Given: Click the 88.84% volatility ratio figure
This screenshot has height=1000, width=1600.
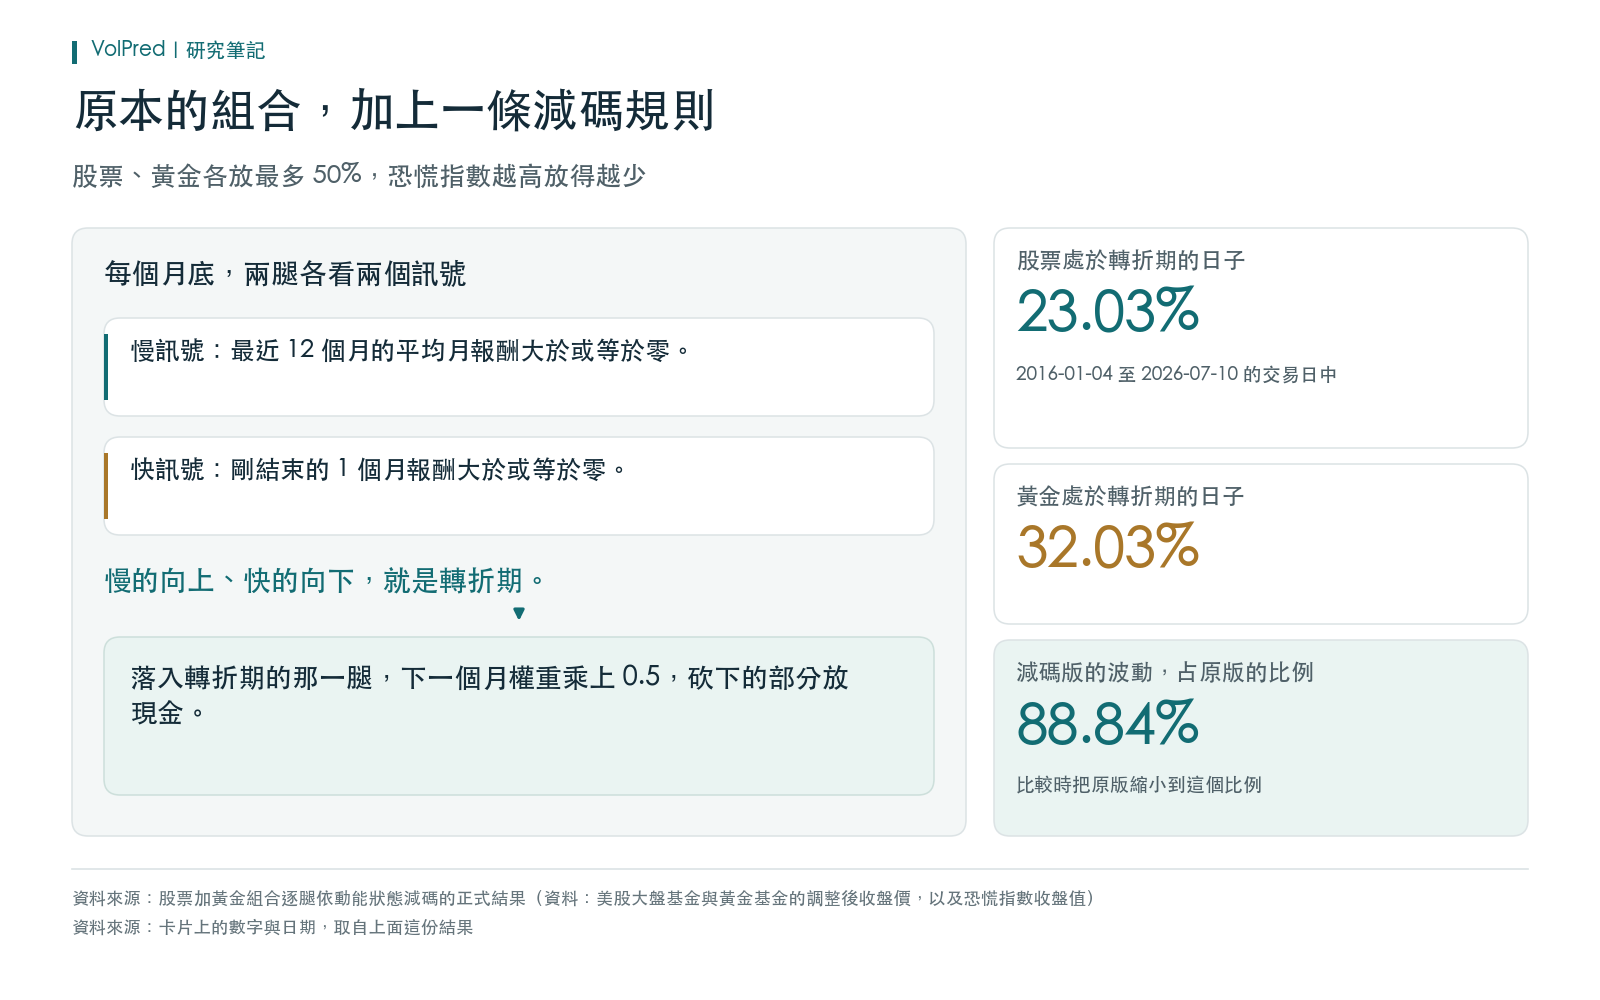Looking at the screenshot, I should [x=1108, y=724].
